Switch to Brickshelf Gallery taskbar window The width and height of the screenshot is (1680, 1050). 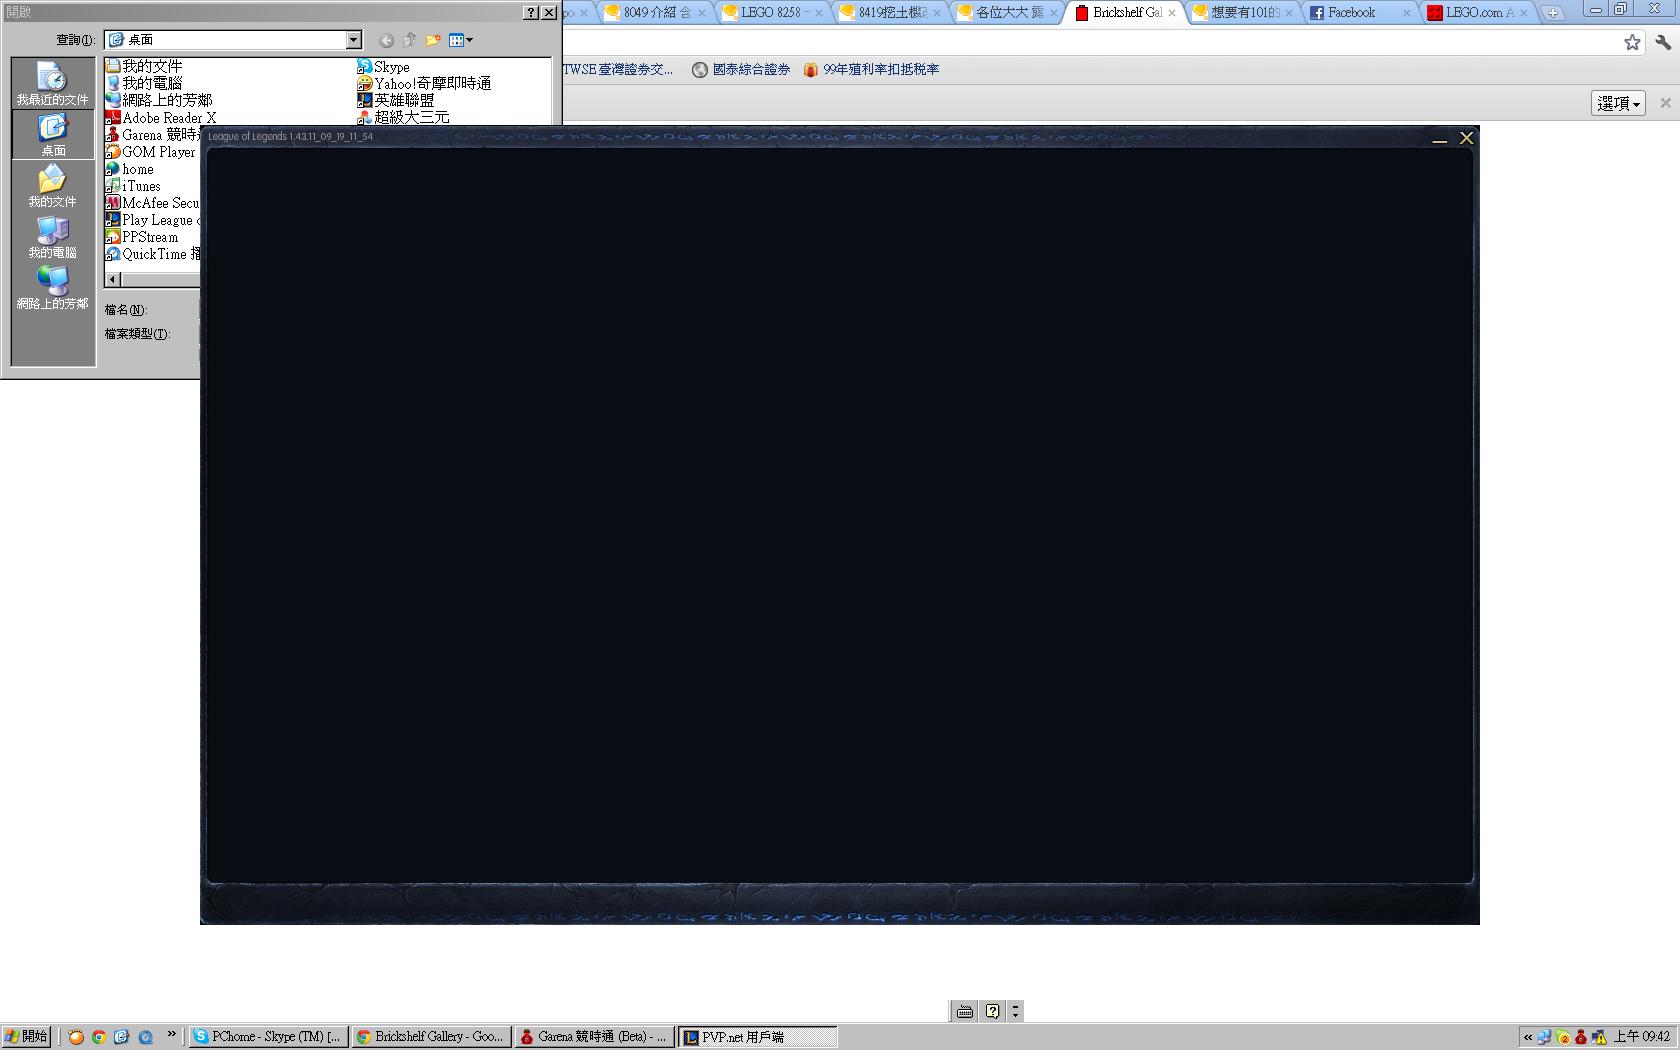click(x=432, y=1037)
